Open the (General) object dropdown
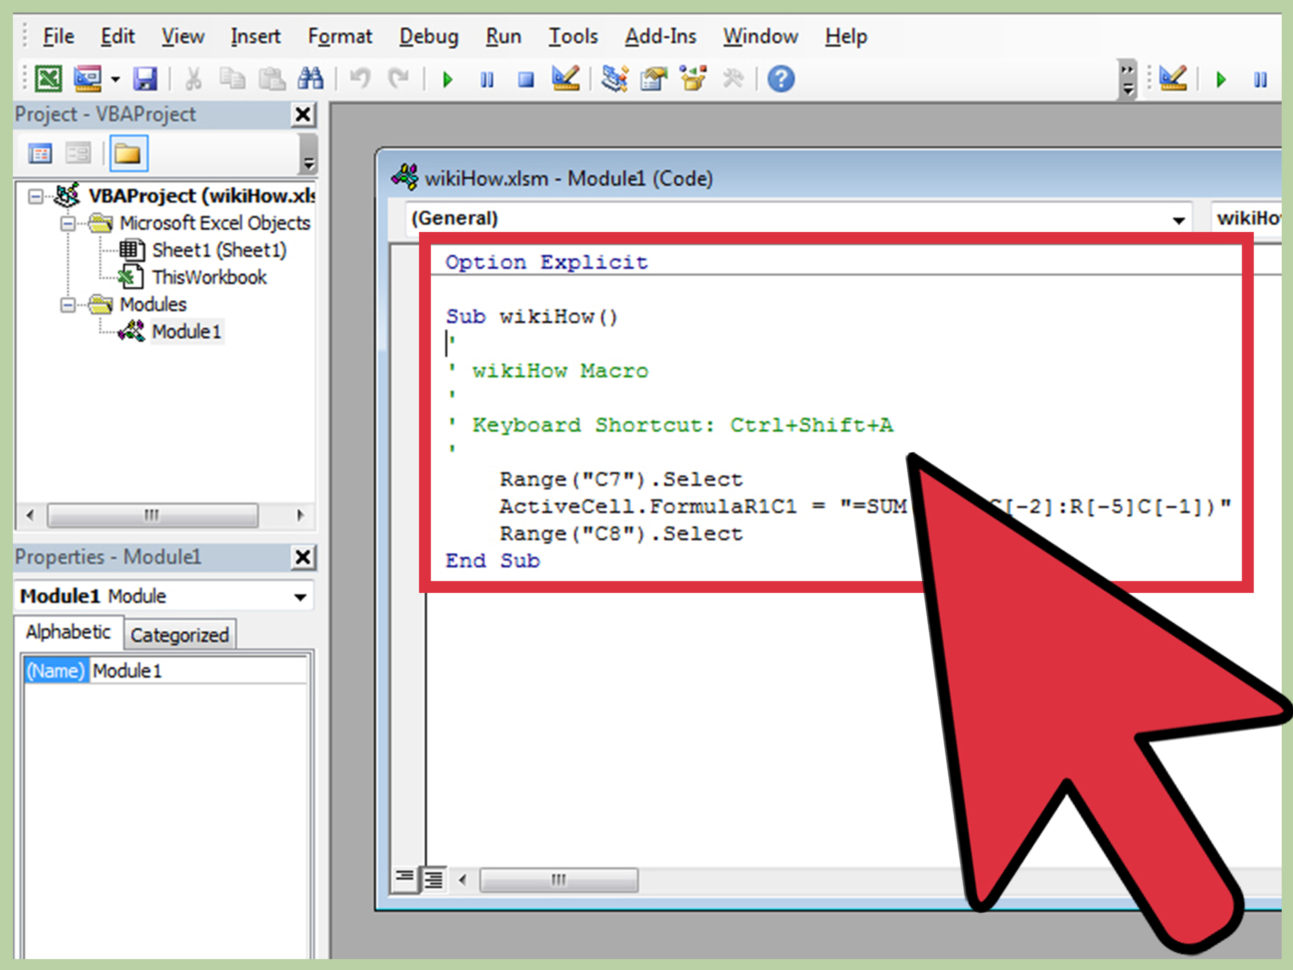 (1178, 218)
